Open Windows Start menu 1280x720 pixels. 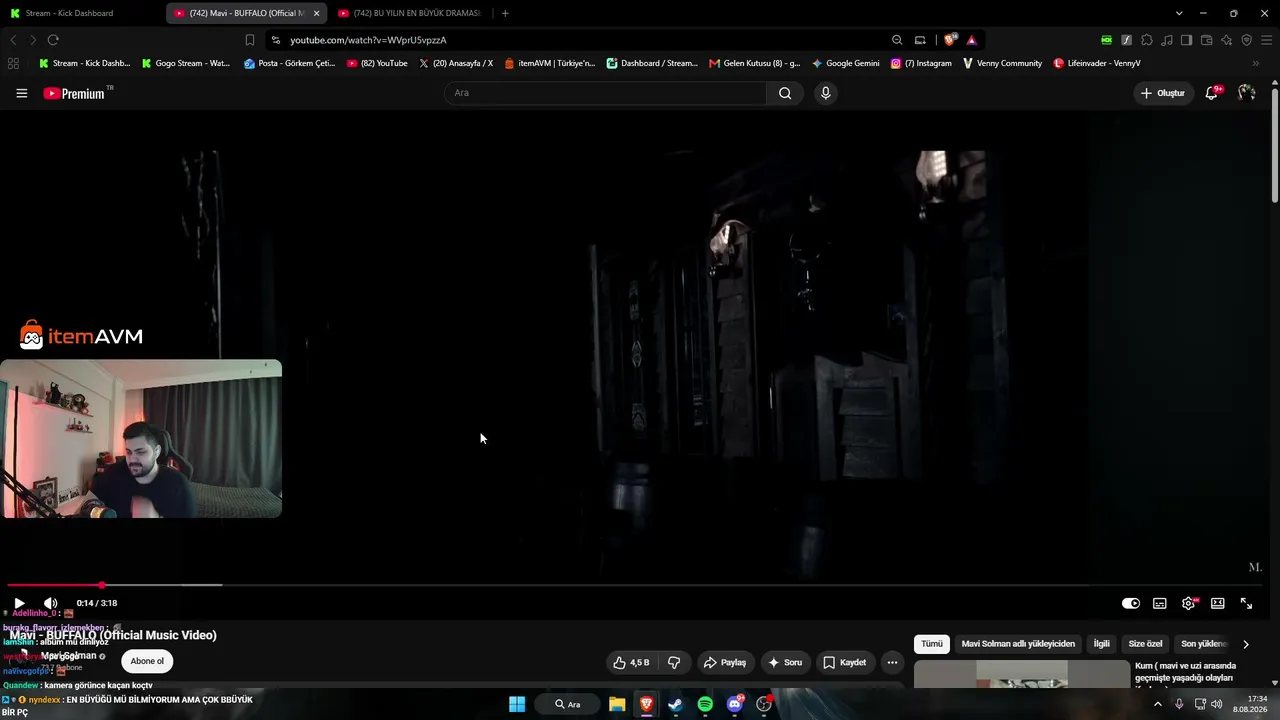tap(517, 704)
